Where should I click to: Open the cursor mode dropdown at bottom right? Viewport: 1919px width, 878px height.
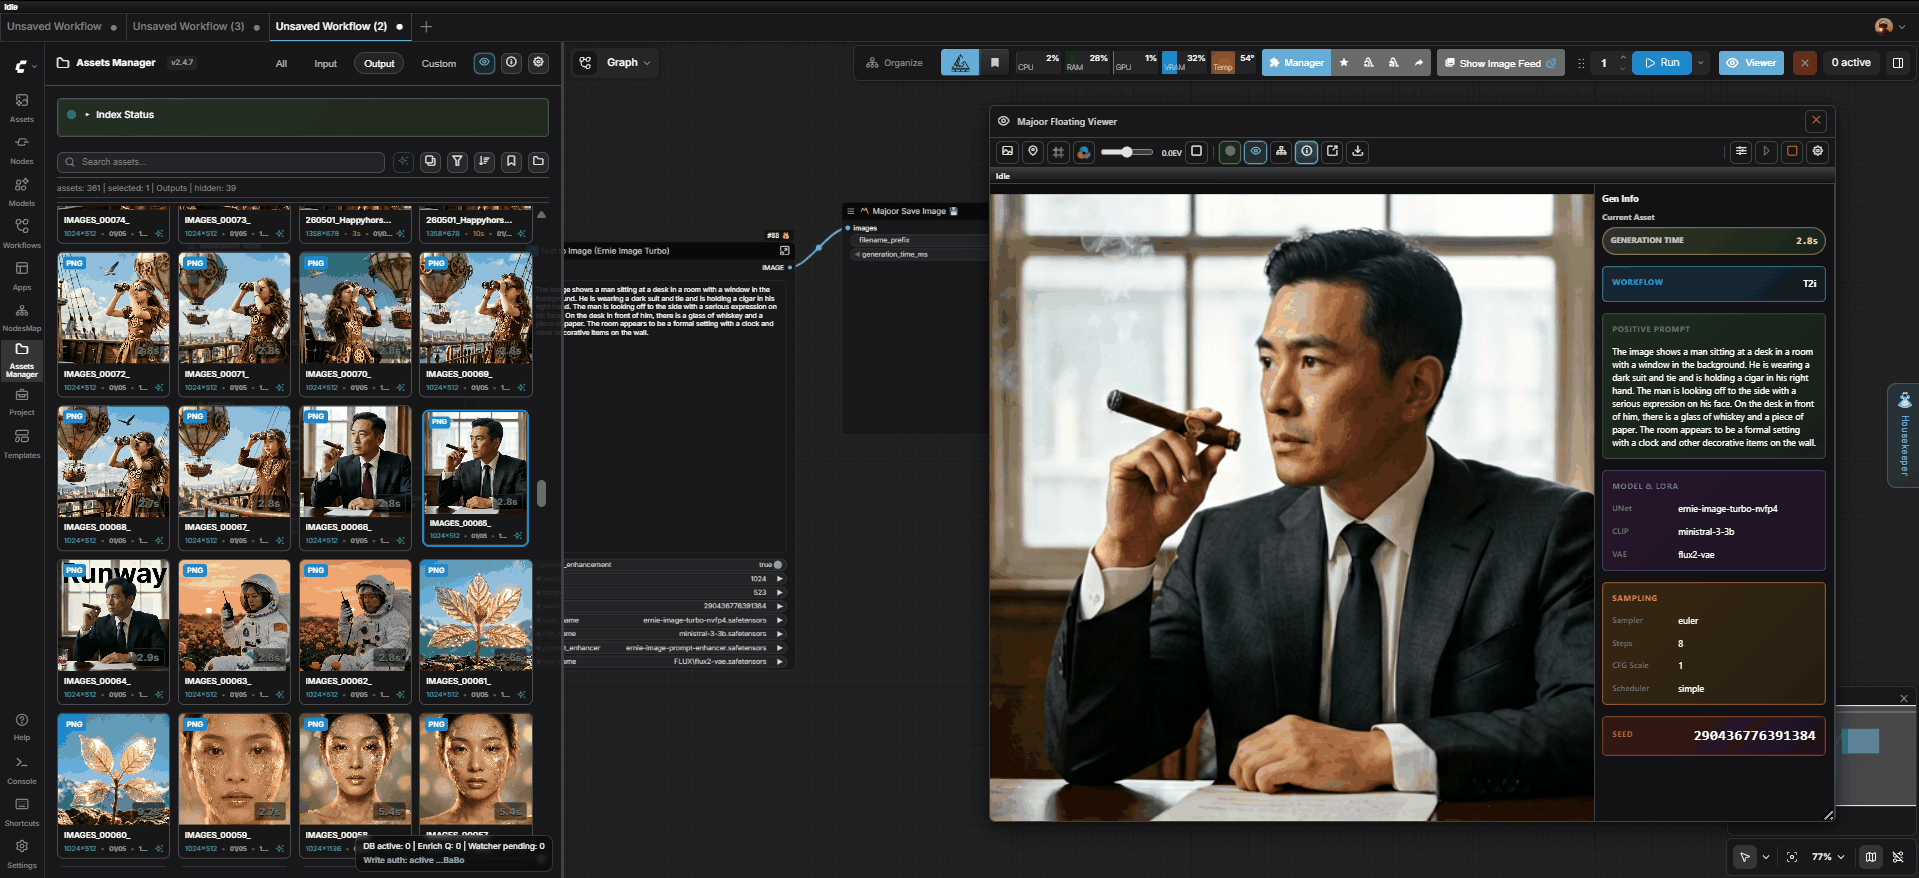point(1766,857)
